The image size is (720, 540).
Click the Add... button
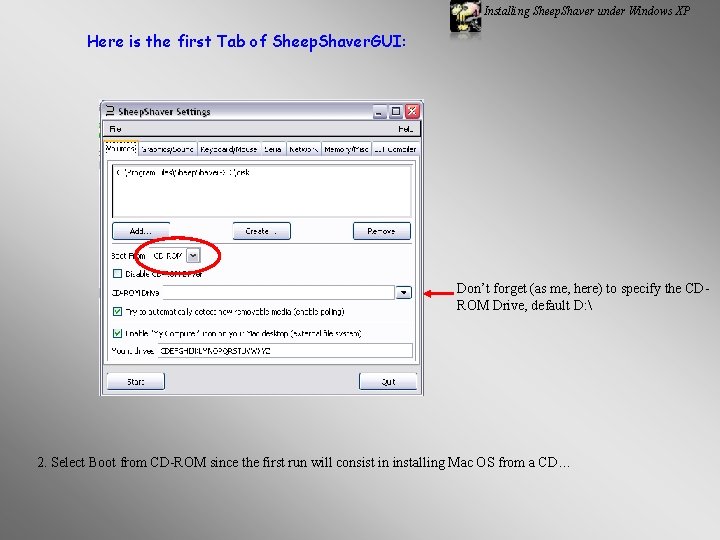click(141, 231)
